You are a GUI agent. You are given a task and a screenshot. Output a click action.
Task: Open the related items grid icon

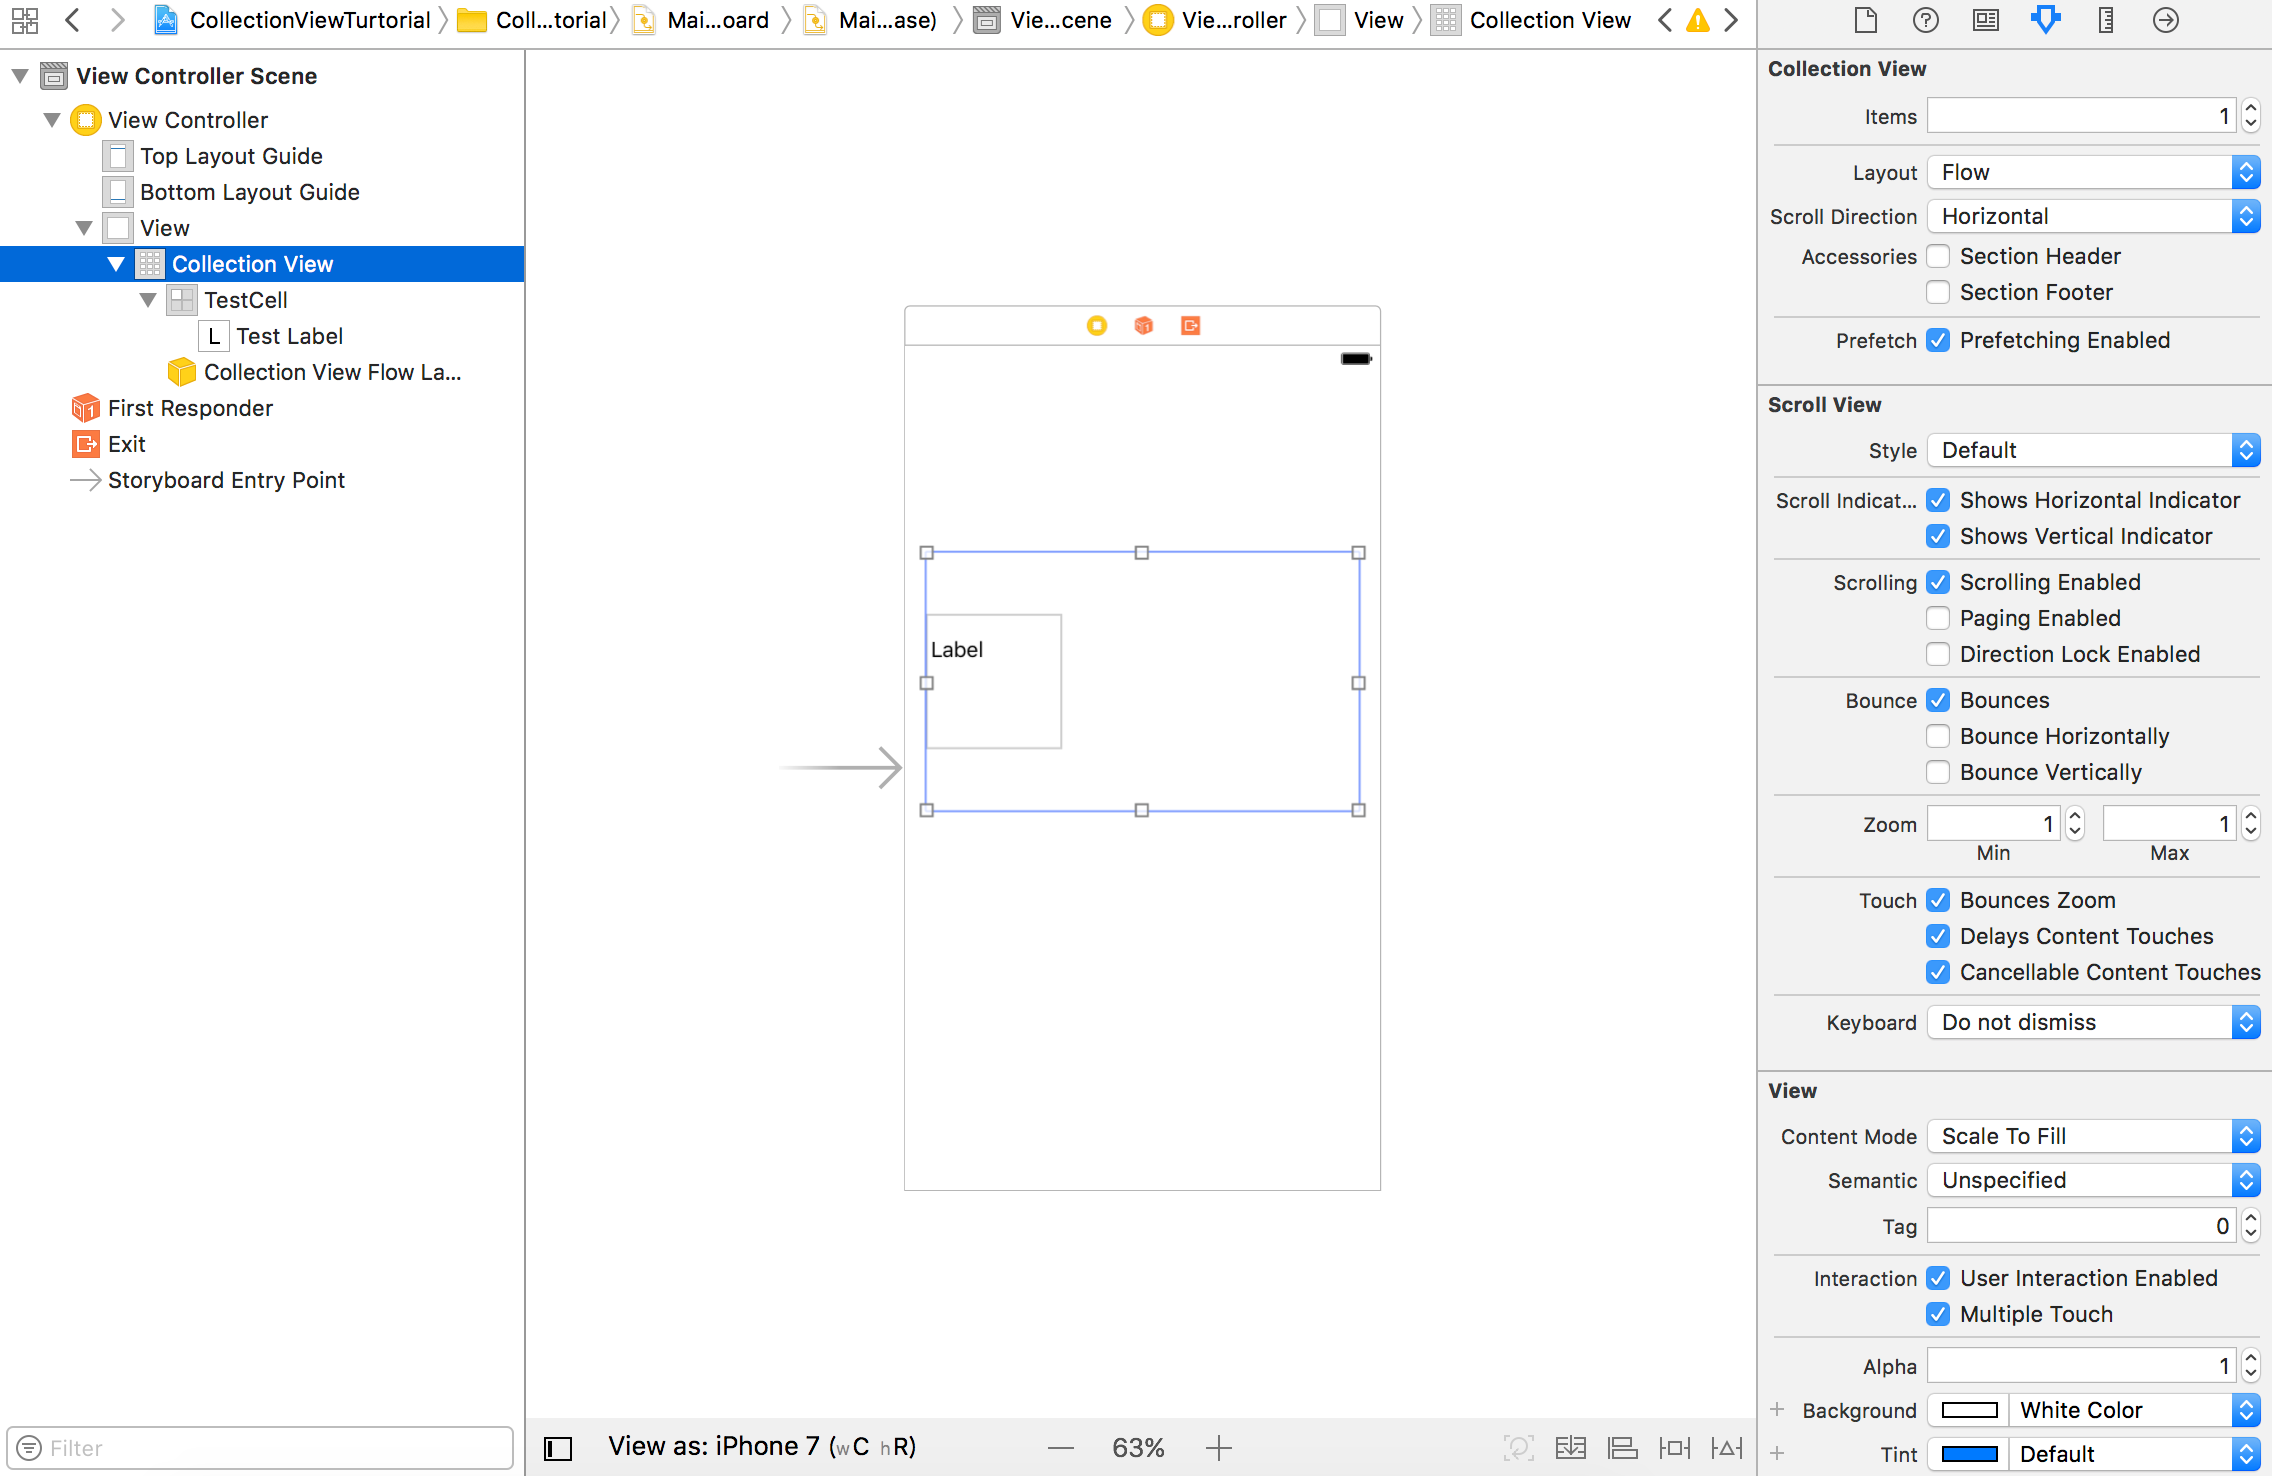(x=25, y=20)
